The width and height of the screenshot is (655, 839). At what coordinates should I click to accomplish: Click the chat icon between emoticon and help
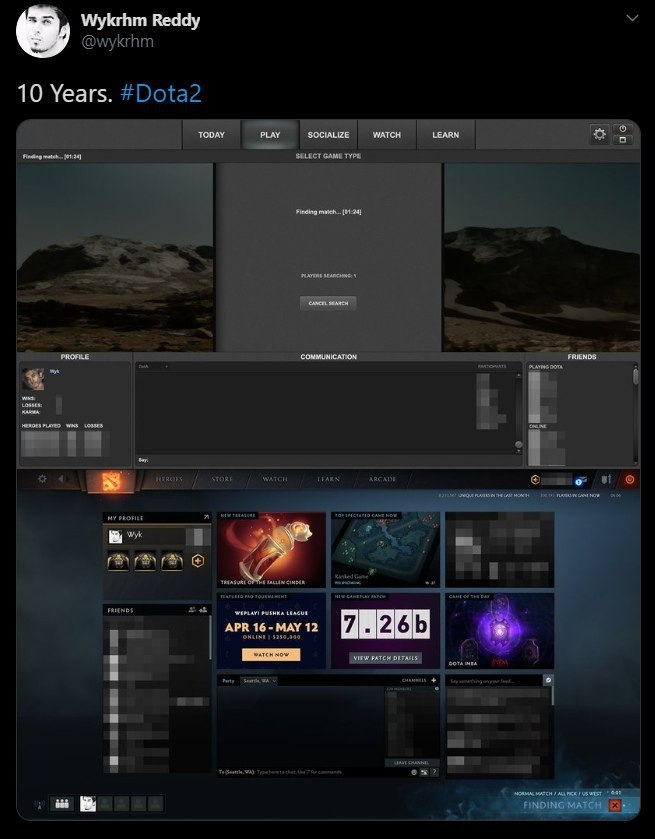[424, 772]
